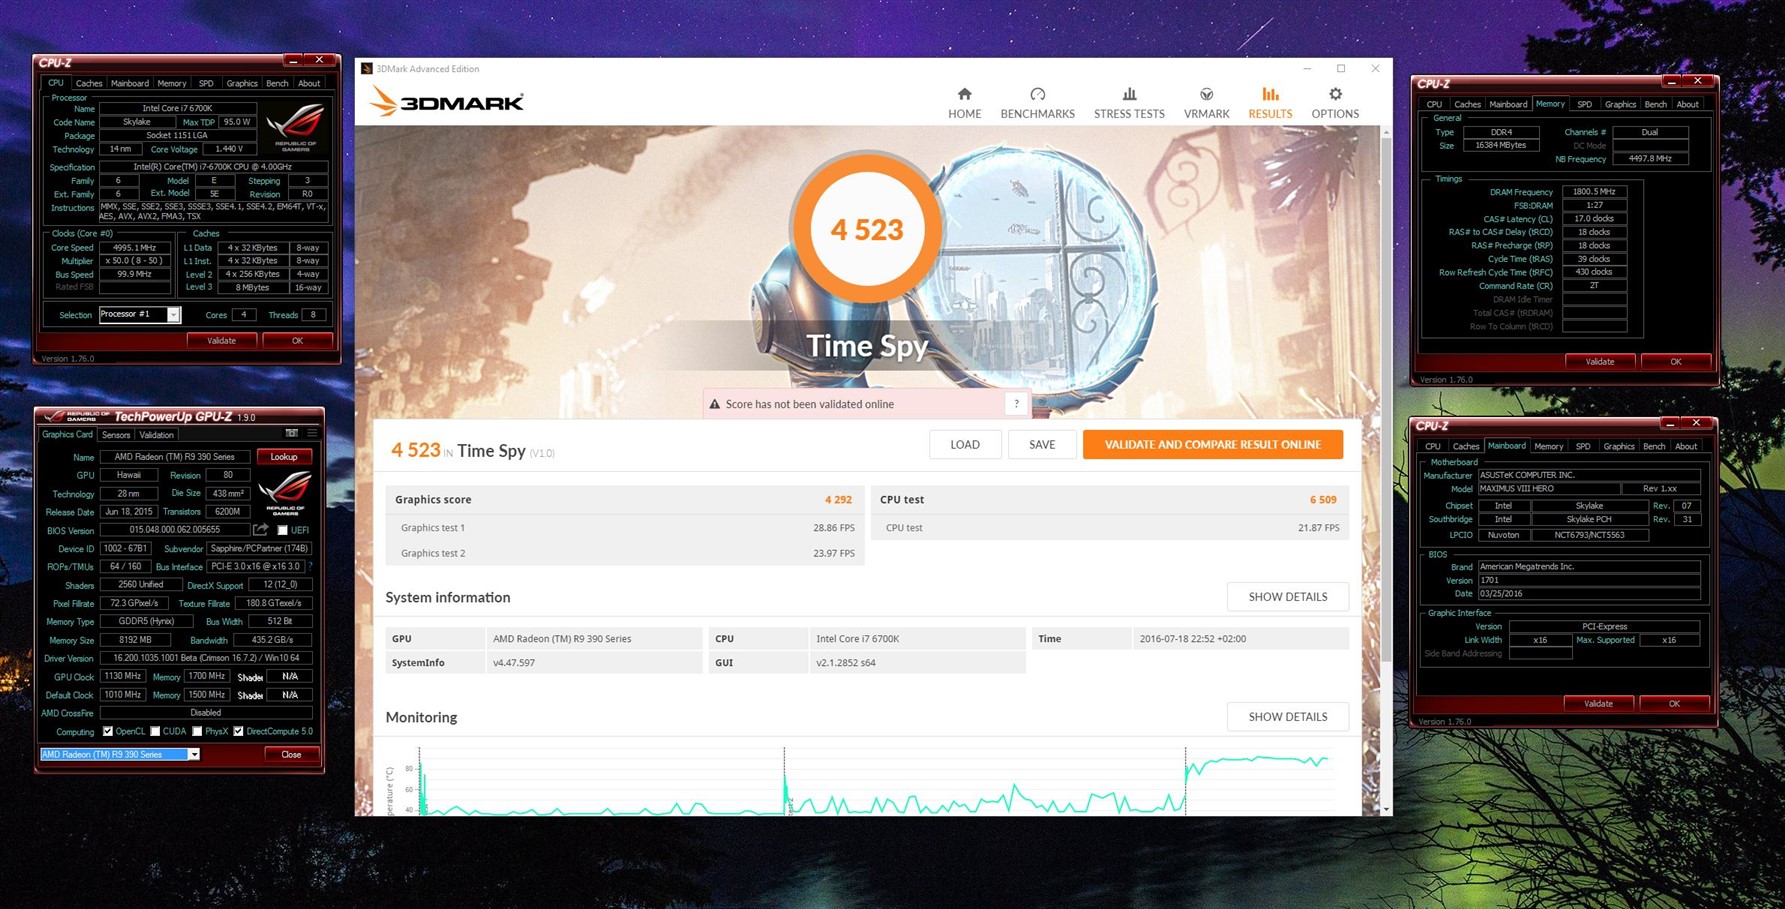
Task: Switch to Bench tab in top-left CPU-Z
Action: pos(277,84)
